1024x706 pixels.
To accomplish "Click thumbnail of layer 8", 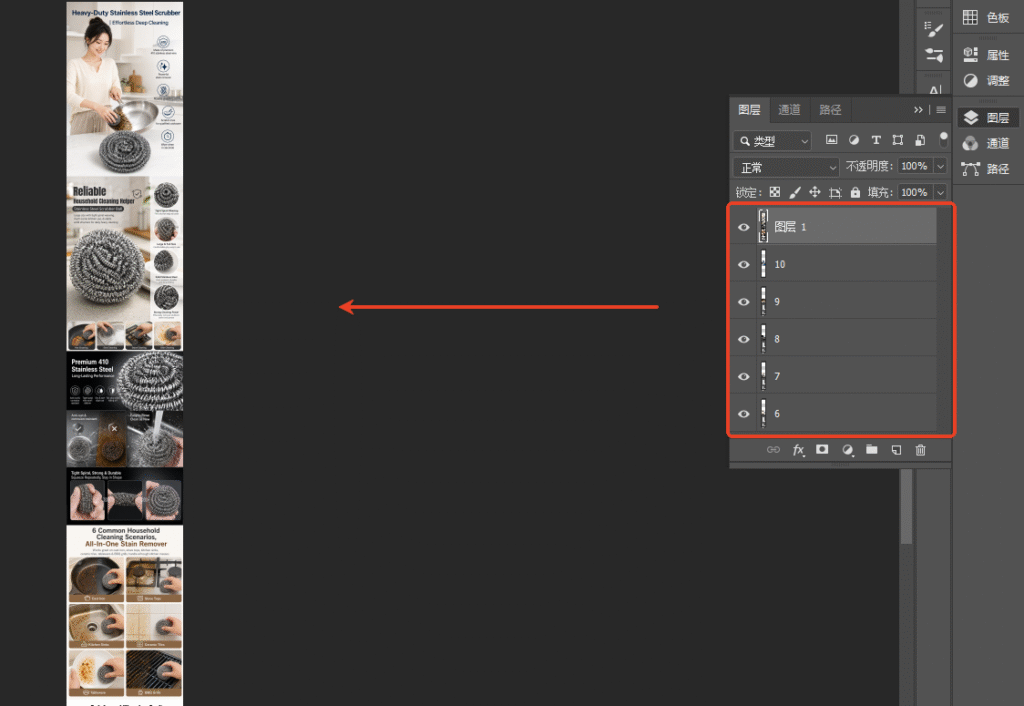I will [x=763, y=338].
